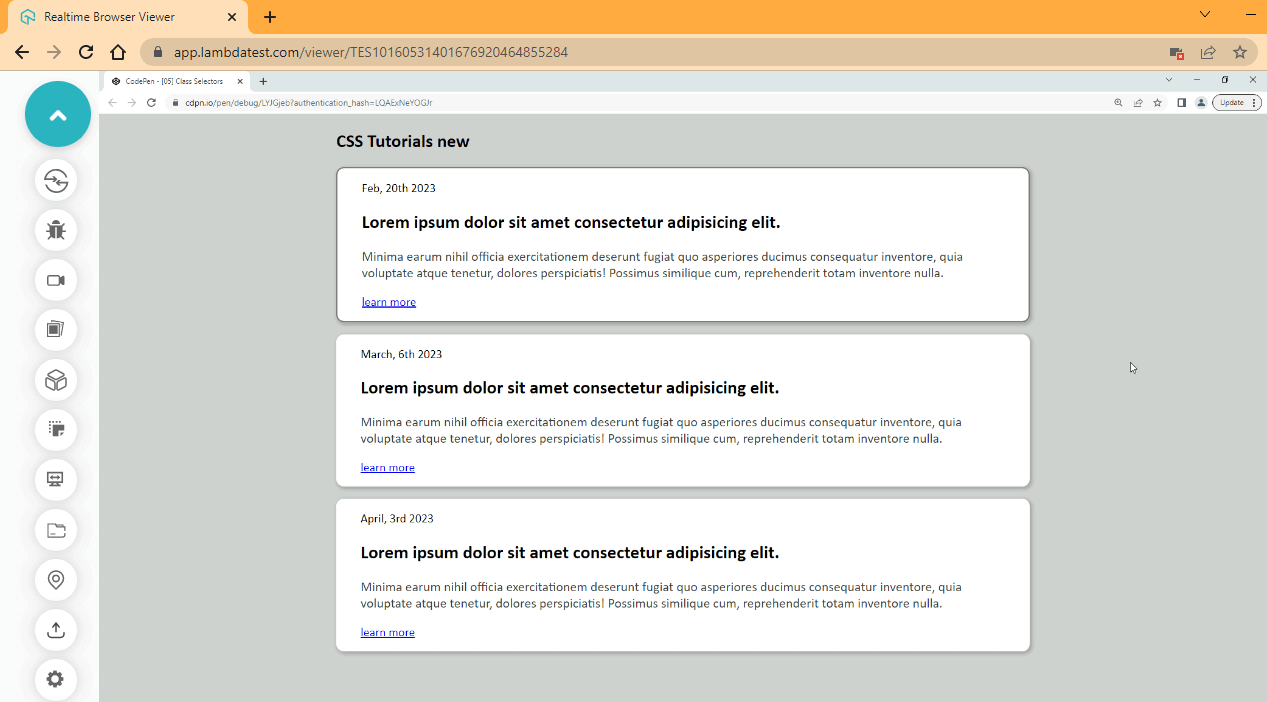Click the cdpn.io address bar
This screenshot has width=1267, height=702.
point(300,102)
